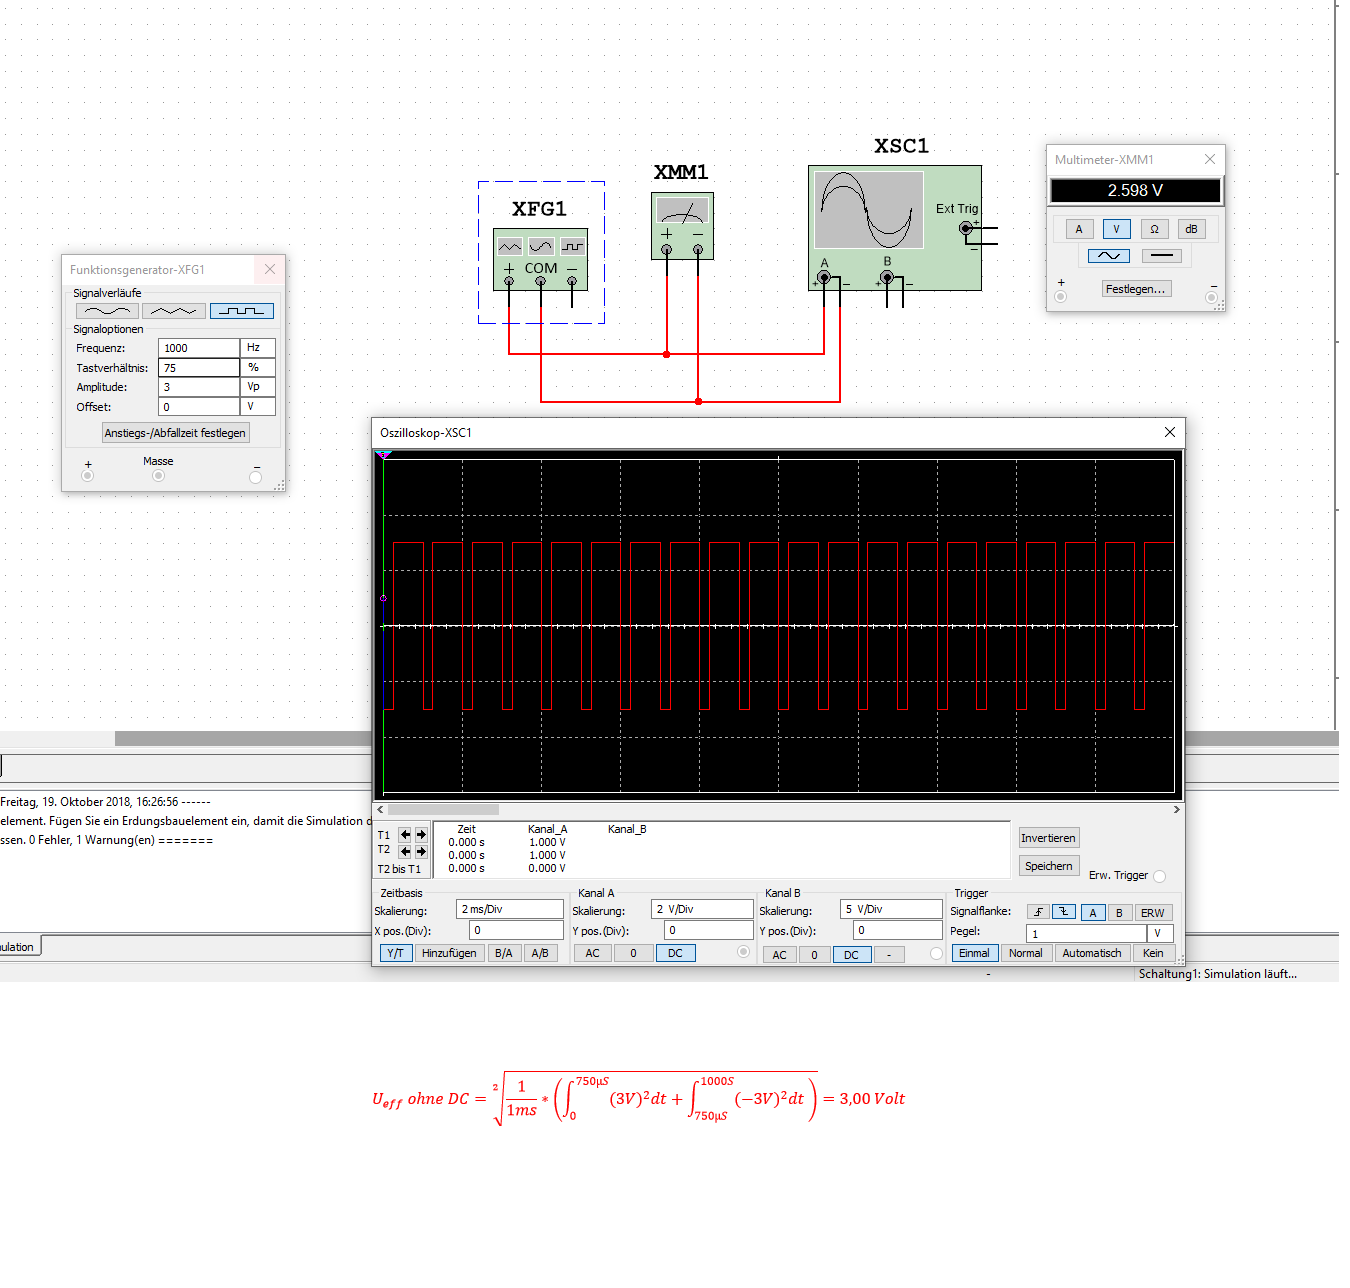1350x1288 pixels.
Task: Click Kanal A Skalierung 2 V/Div field
Action: 702,909
